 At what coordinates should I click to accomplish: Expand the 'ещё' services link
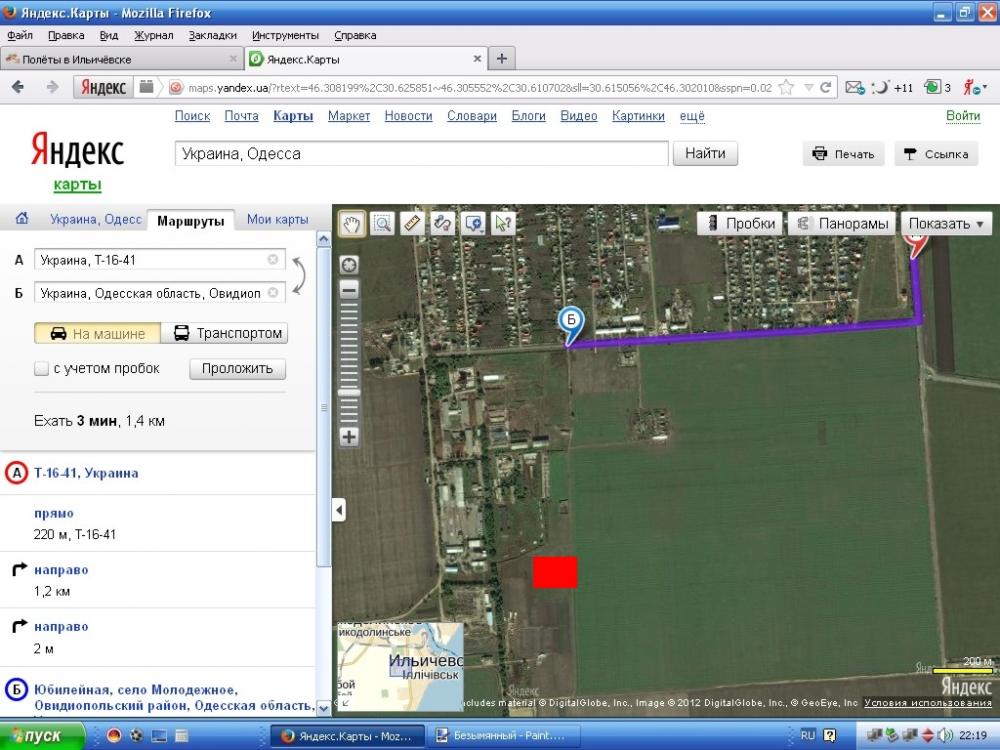(x=692, y=116)
